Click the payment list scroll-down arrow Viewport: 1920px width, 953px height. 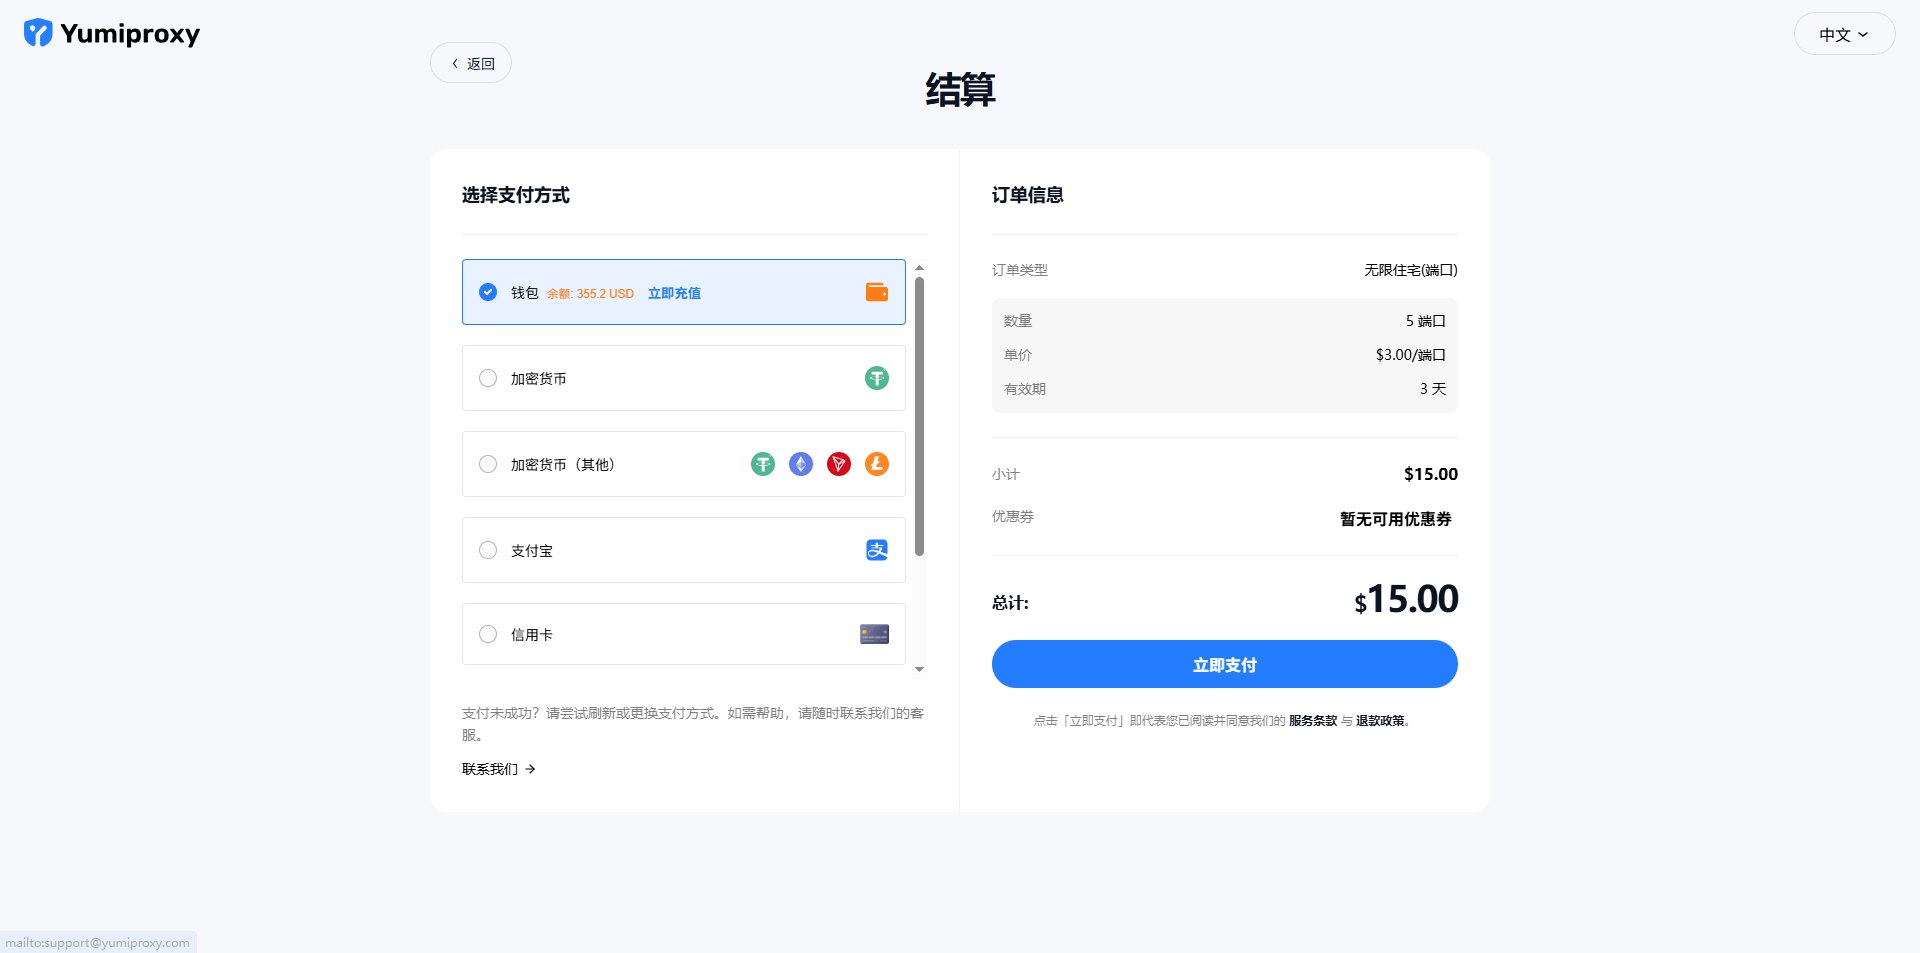pos(919,670)
